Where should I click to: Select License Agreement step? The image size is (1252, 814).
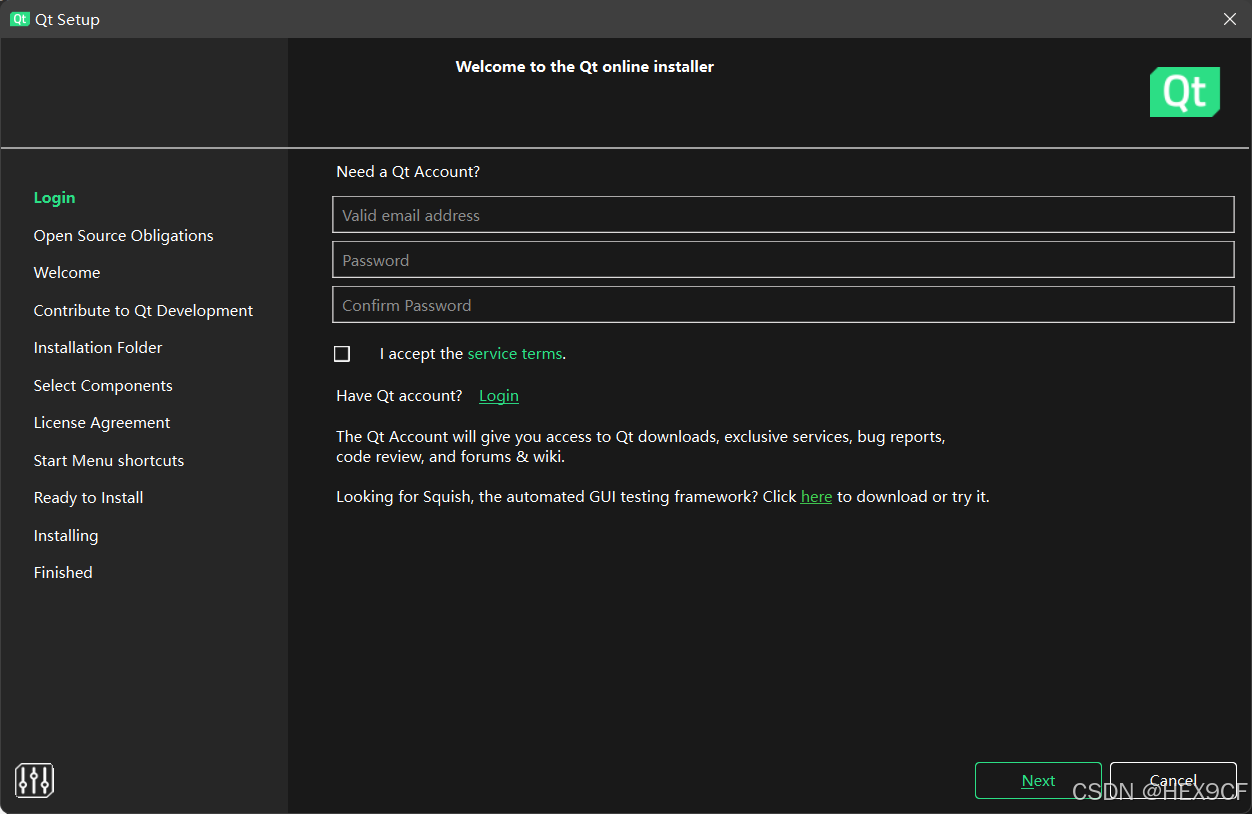pyautogui.click(x=102, y=423)
